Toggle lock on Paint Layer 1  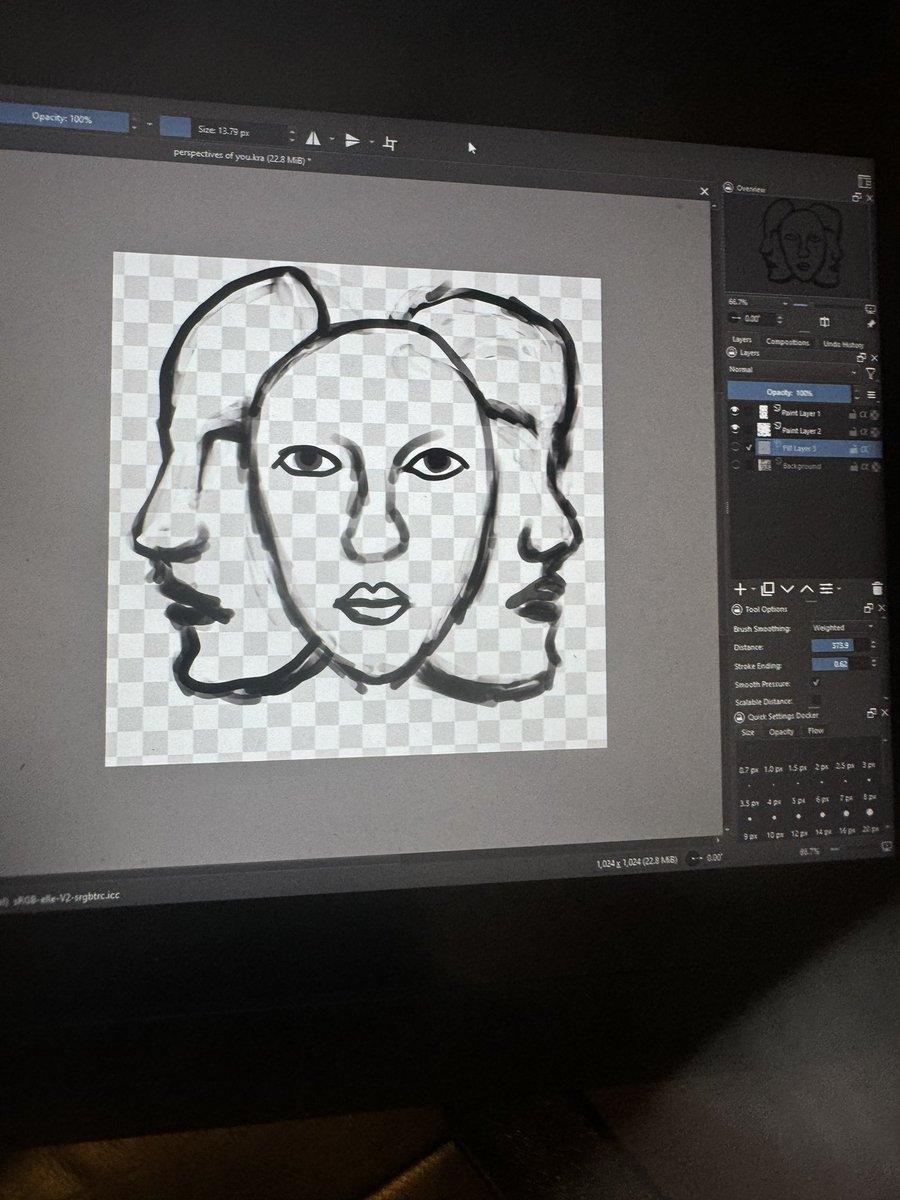tap(852, 414)
